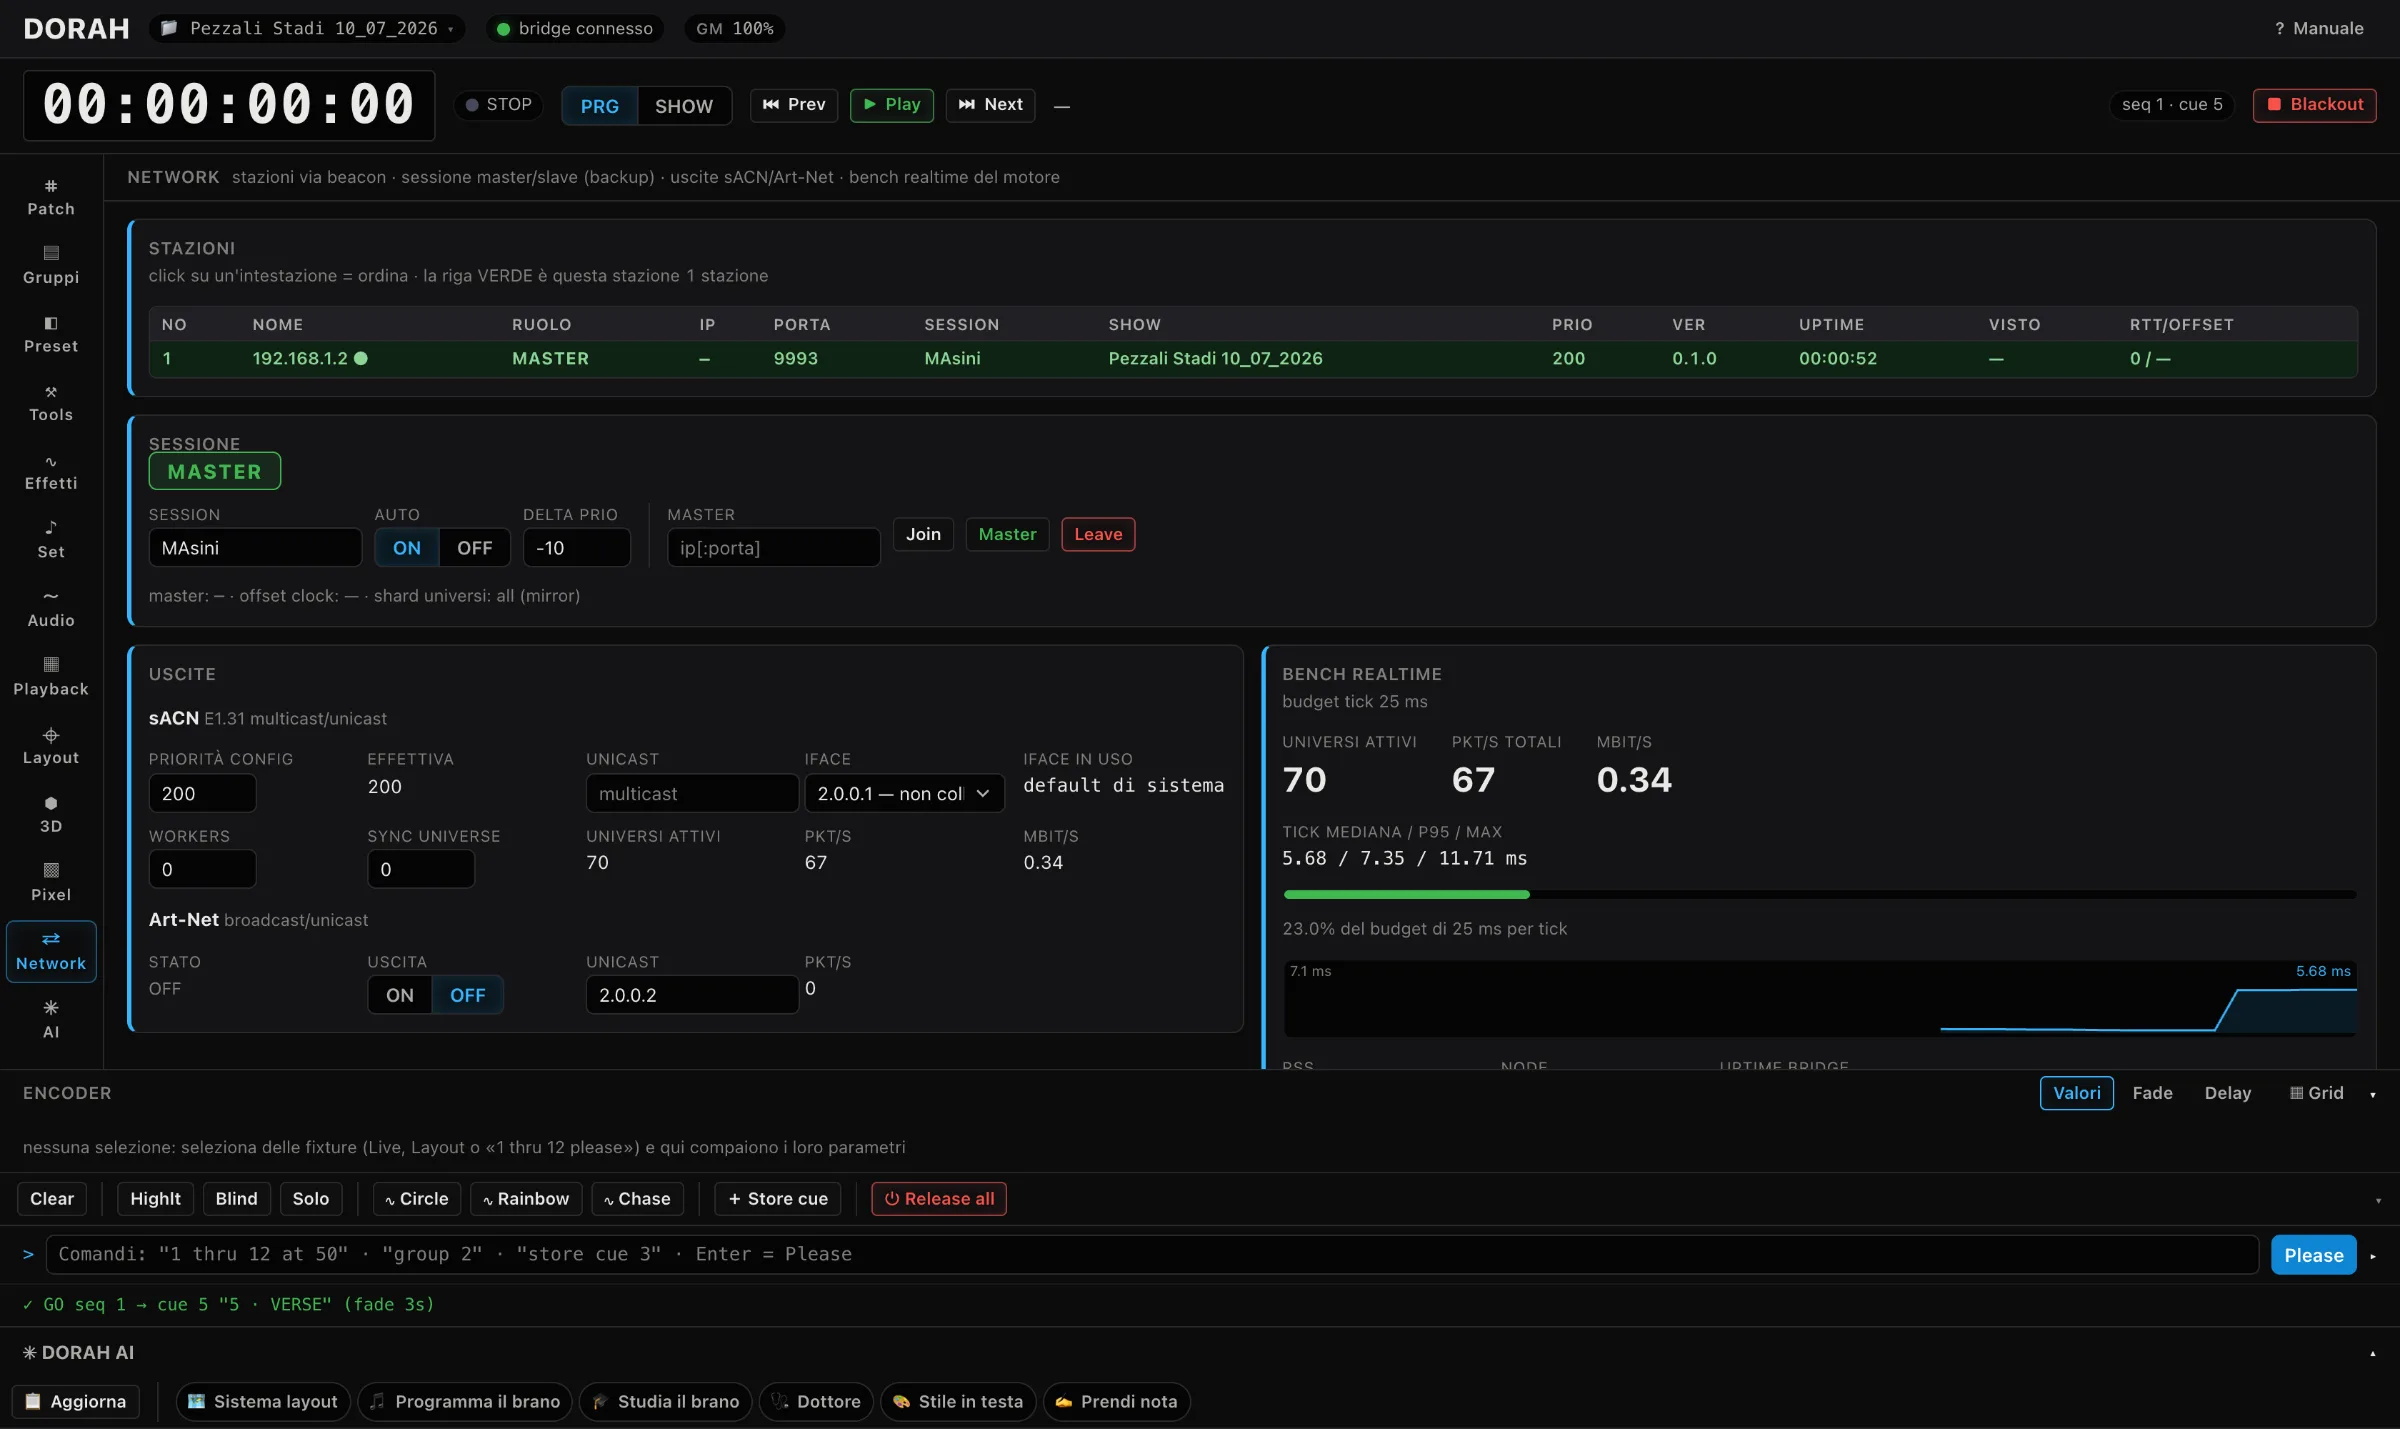Open the Preset sidebar icon

coord(51,335)
